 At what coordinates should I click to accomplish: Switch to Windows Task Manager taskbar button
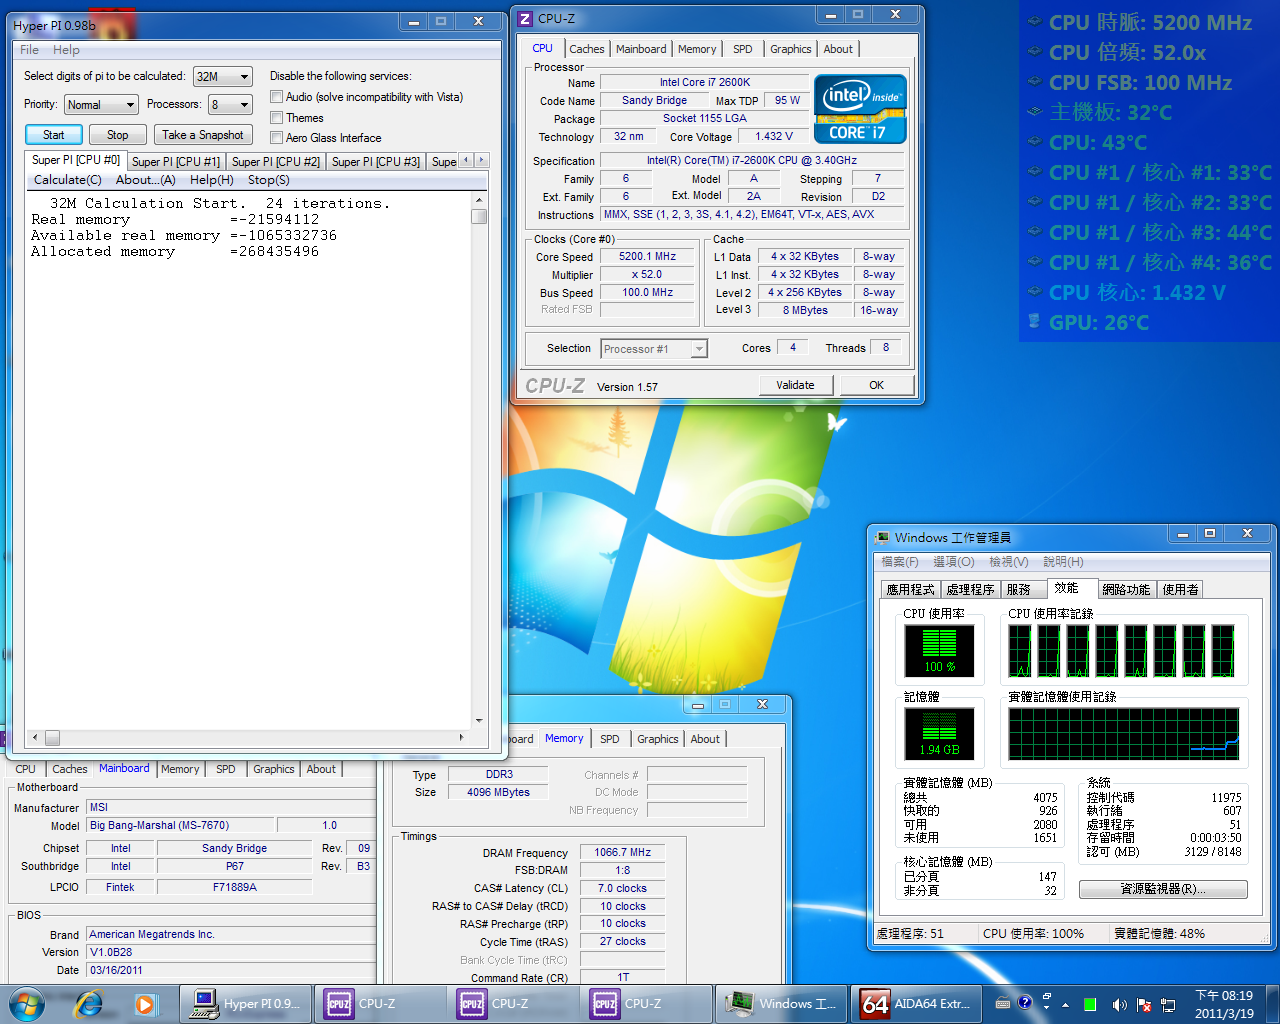point(780,1004)
